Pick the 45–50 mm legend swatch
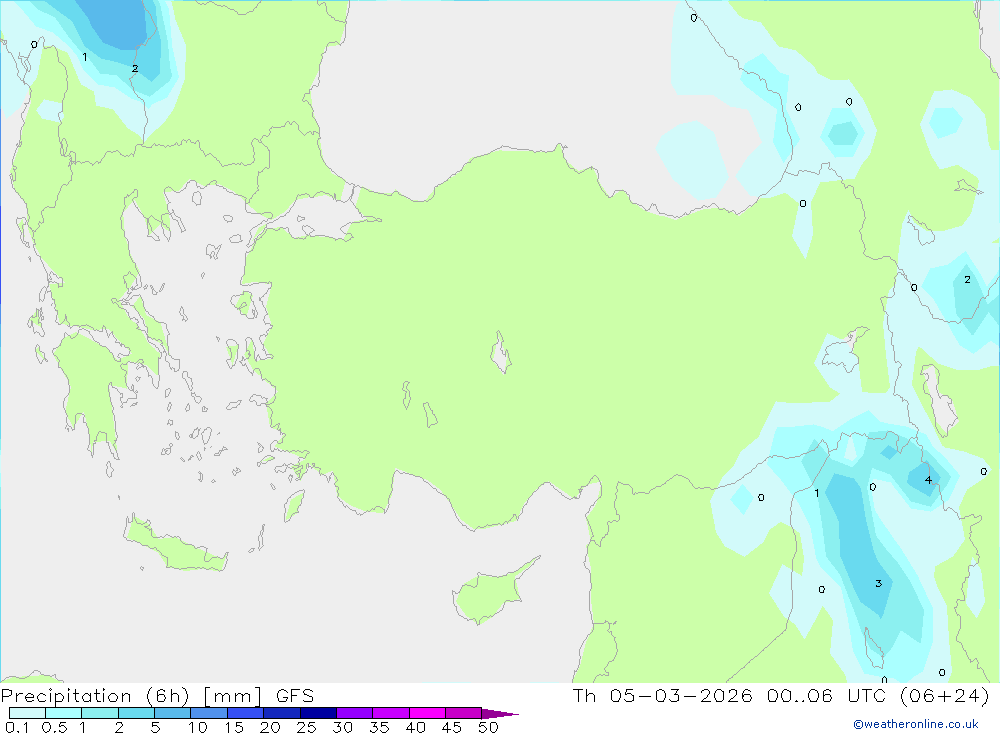This screenshot has width=1000, height=733. [463, 713]
